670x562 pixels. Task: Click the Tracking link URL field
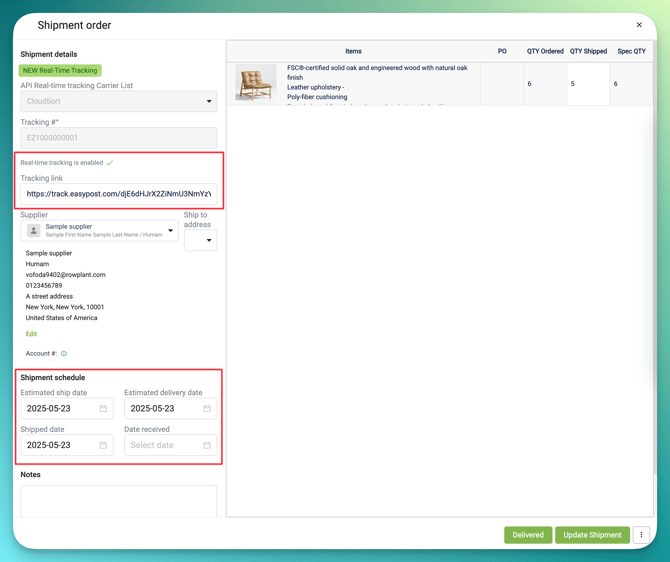click(x=118, y=194)
